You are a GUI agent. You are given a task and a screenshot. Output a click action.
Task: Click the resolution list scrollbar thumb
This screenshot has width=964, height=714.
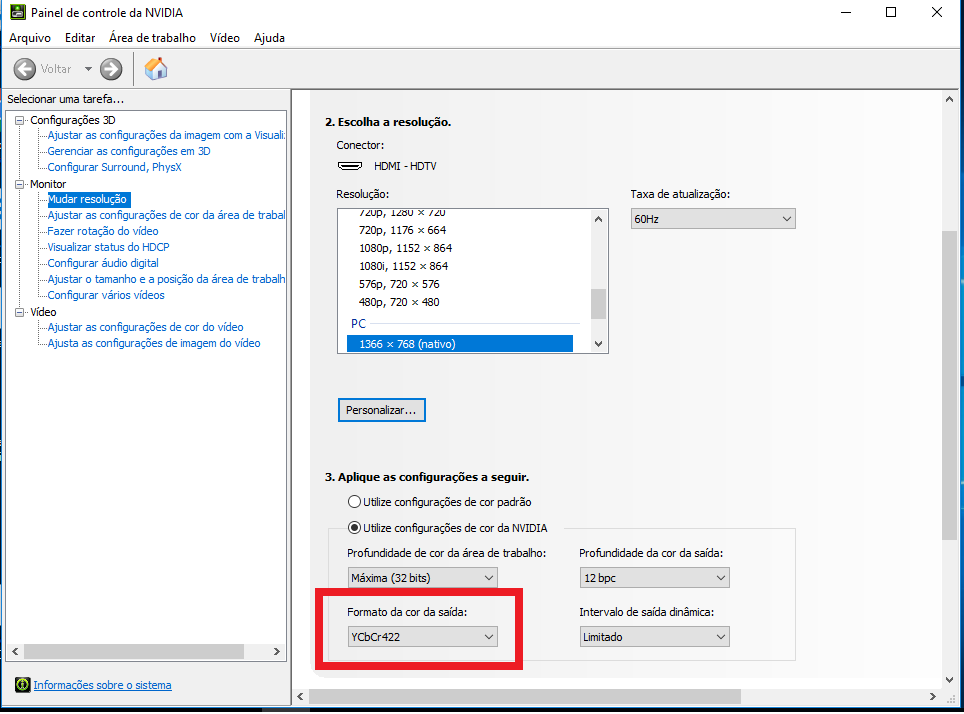(x=599, y=304)
